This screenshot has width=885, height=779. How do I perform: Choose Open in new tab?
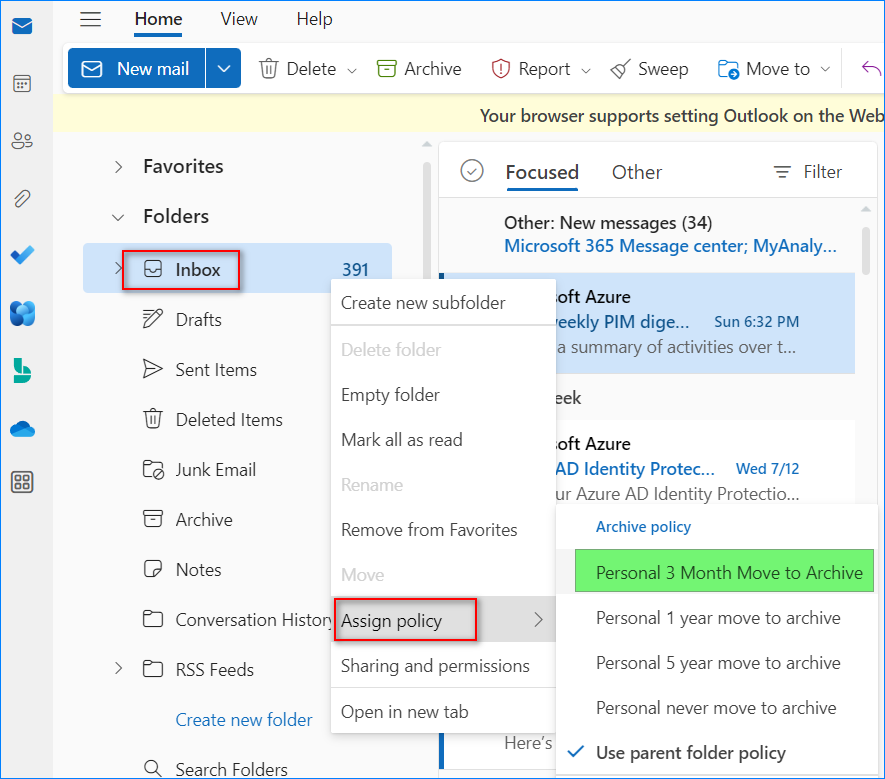point(443,712)
